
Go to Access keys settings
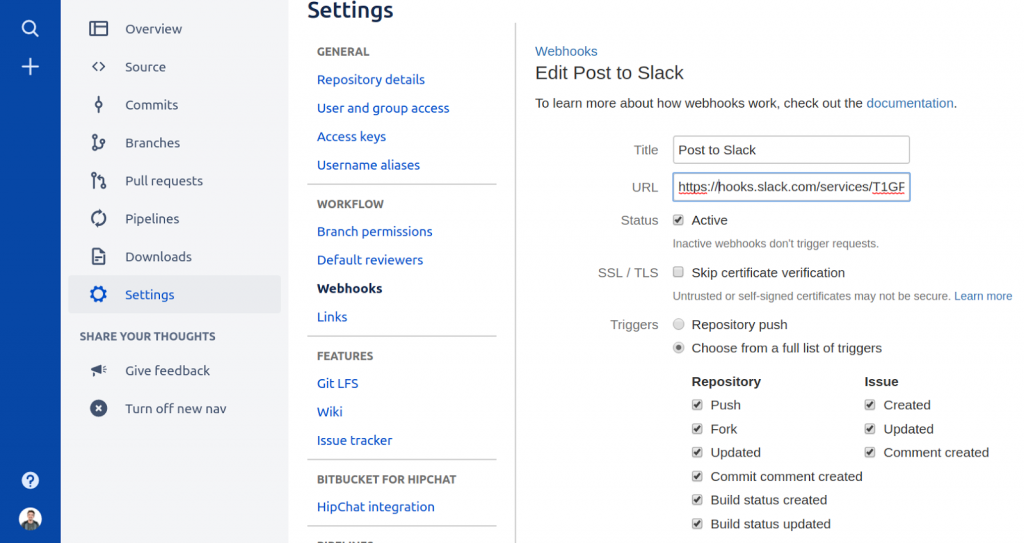351,137
